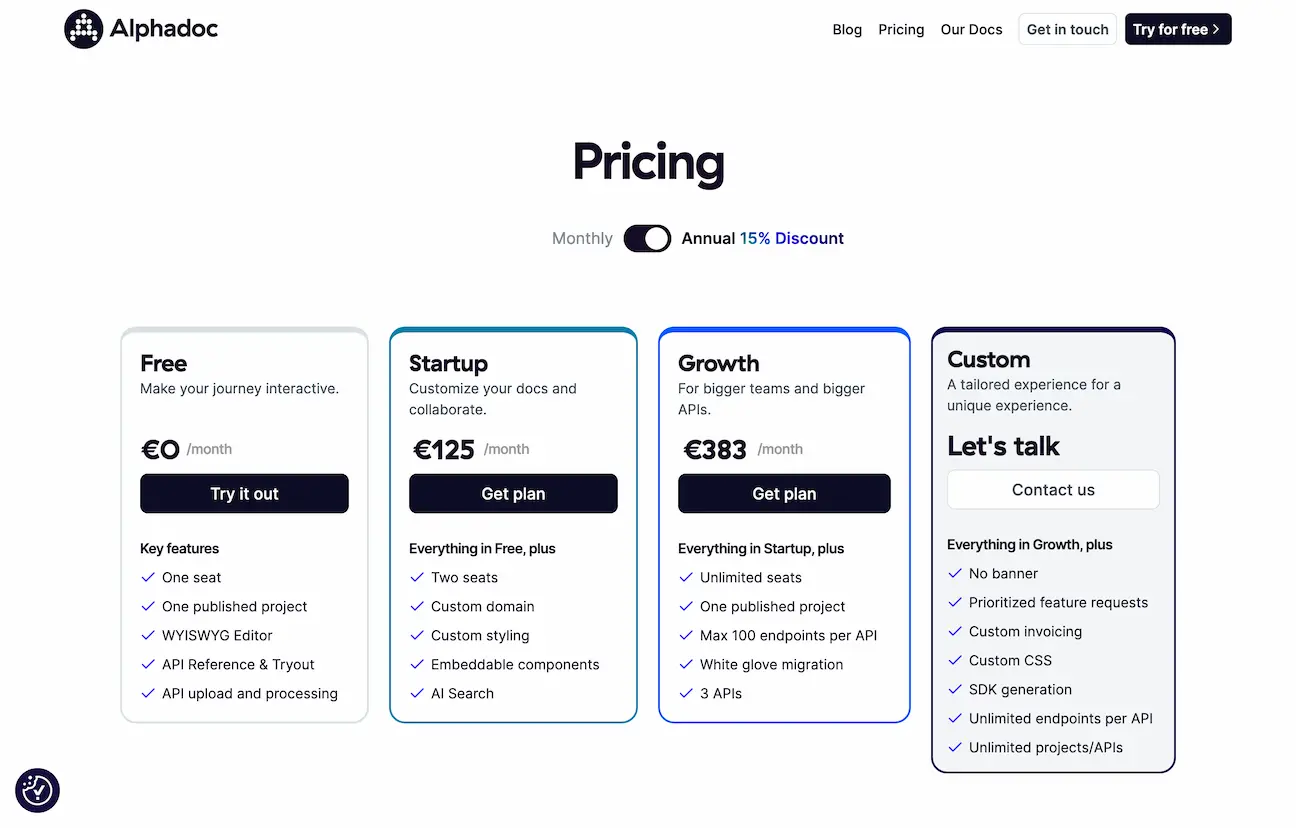Image resolution: width=1296 pixels, height=828 pixels.
Task: Toggle billing from Monthly to Annual
Action: pos(647,238)
